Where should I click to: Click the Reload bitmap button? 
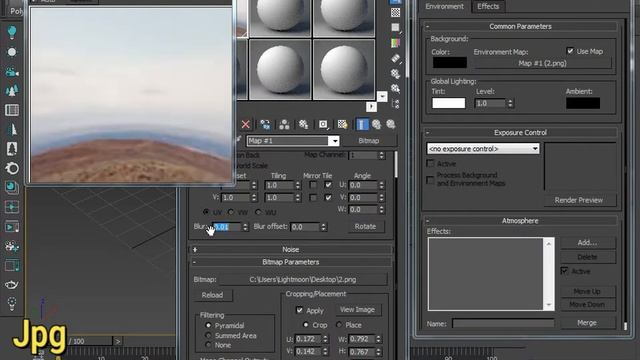(212, 295)
